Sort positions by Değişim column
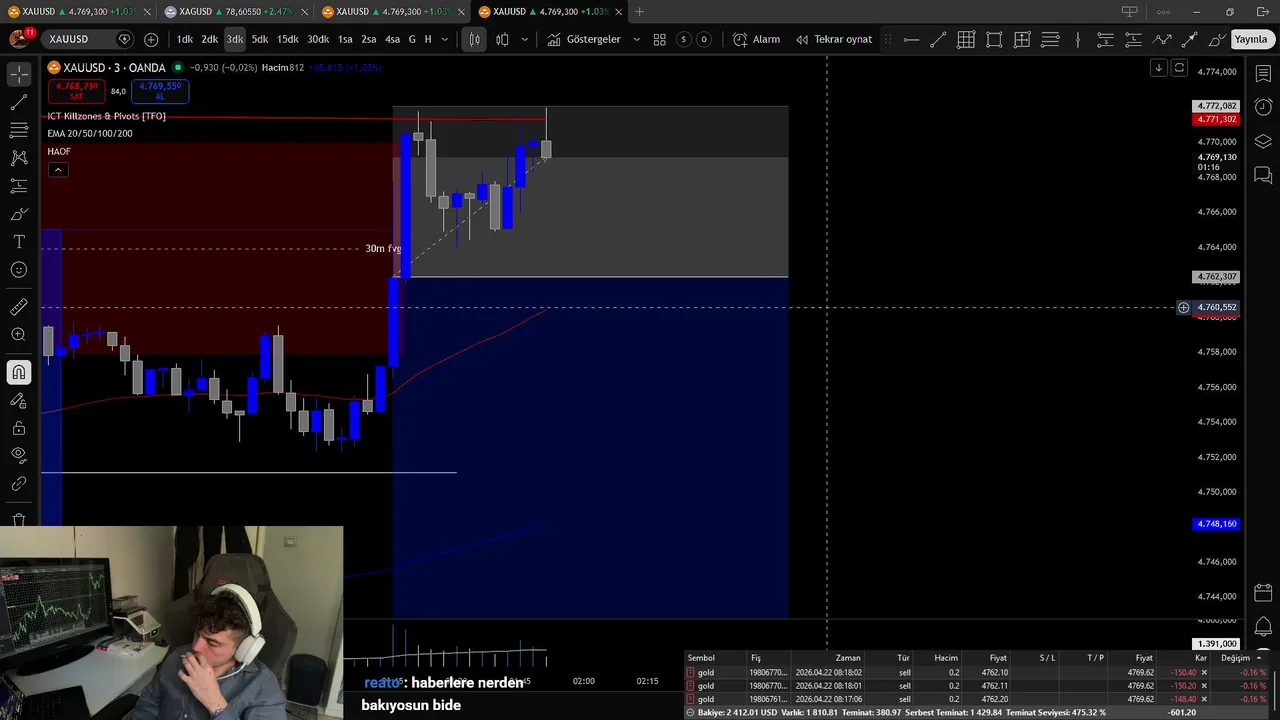 point(1235,658)
